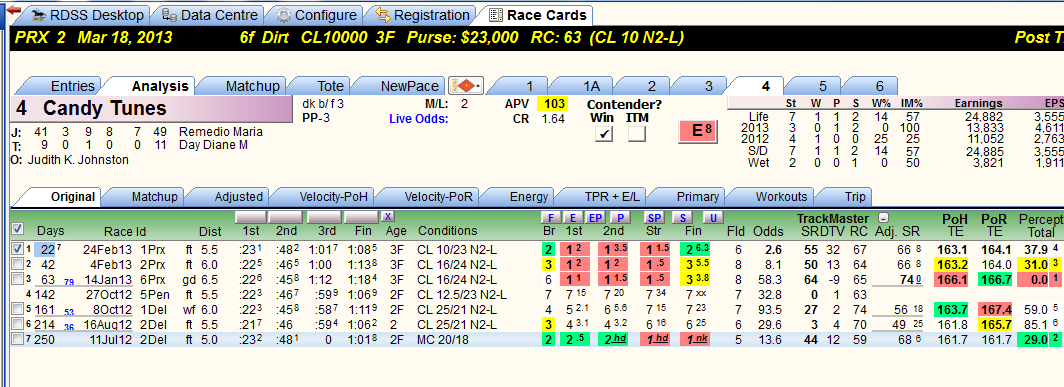Click the E running style button
Screen dimensions: 1064x387
(x=573, y=217)
